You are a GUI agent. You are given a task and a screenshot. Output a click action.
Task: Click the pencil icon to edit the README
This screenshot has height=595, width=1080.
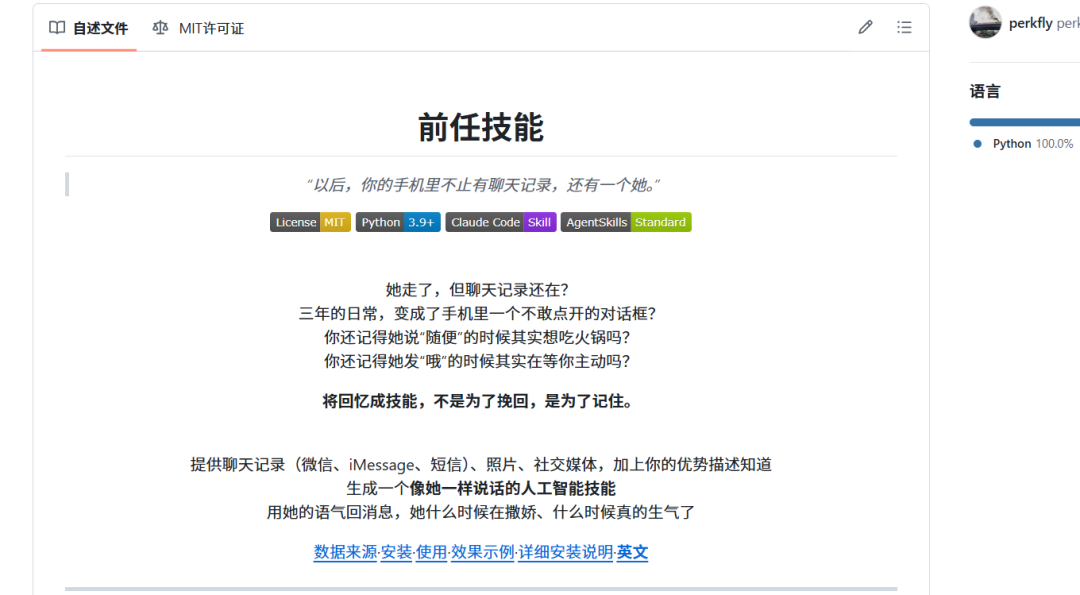tap(865, 27)
